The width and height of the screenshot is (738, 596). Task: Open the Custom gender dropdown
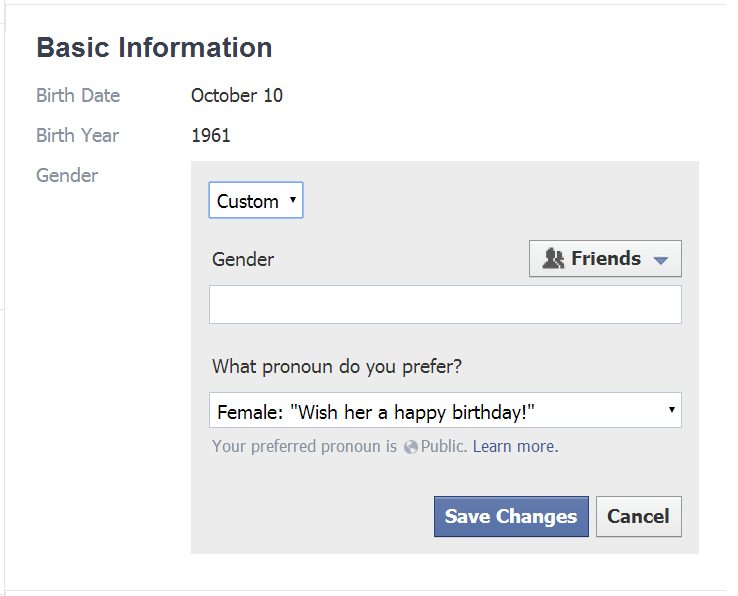256,200
